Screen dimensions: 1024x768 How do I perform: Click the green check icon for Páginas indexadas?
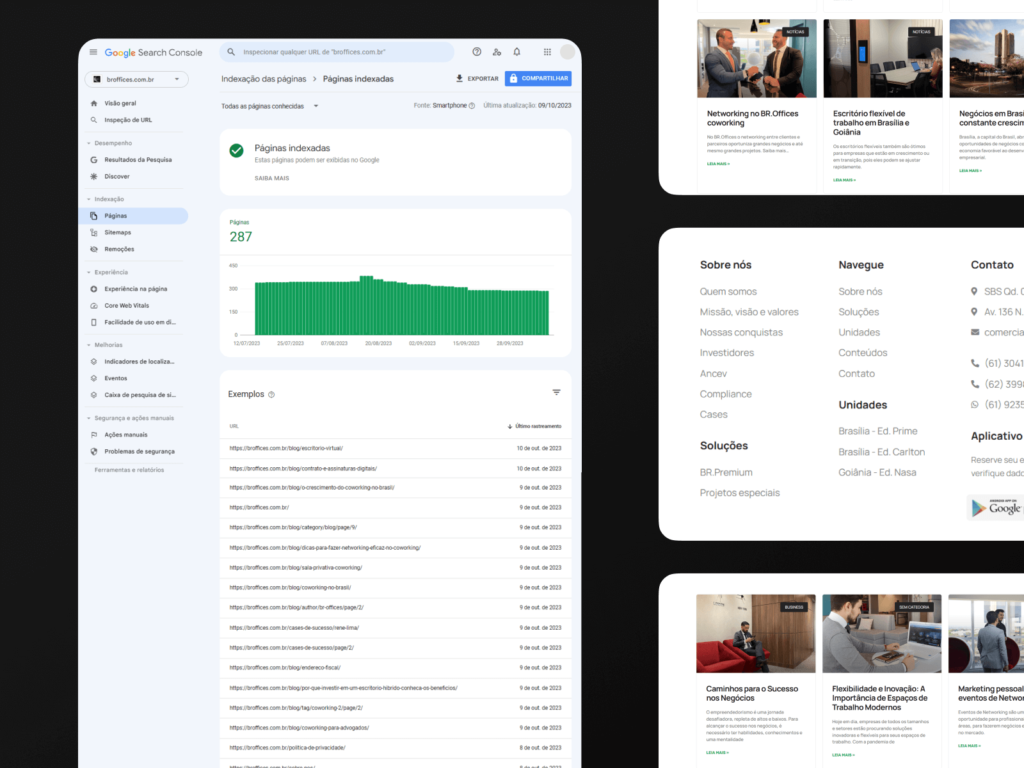[x=236, y=151]
